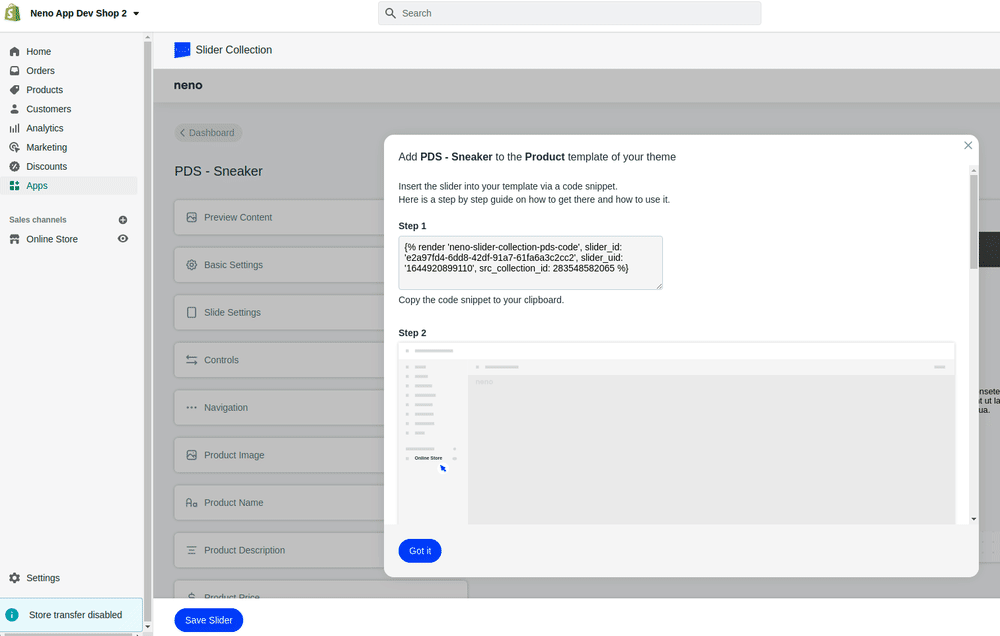Expand the Controls section

coord(279,360)
